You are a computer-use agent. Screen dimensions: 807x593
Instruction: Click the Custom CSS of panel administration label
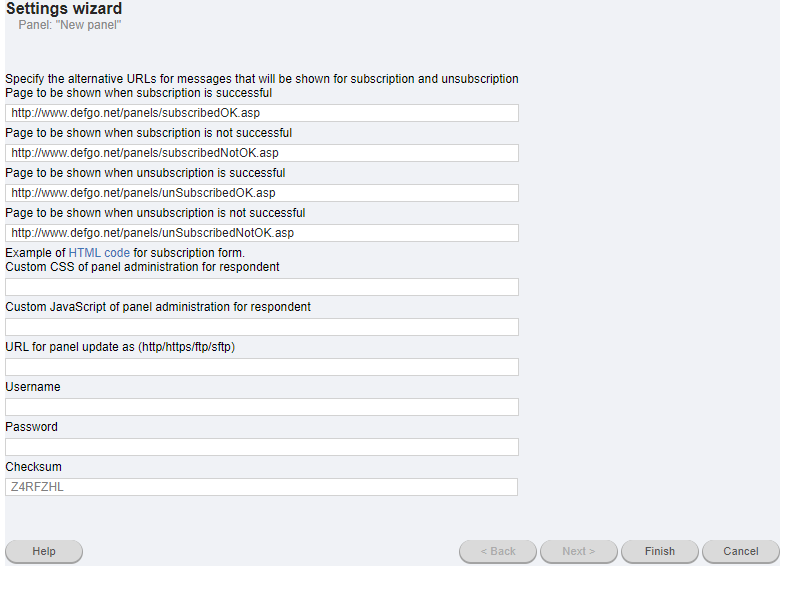[142, 267]
